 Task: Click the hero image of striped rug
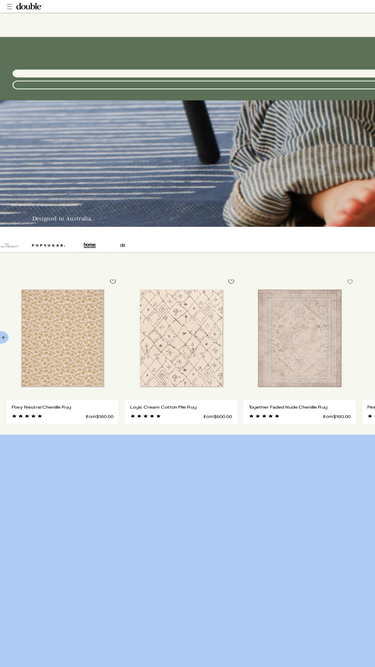pyautogui.click(x=188, y=163)
